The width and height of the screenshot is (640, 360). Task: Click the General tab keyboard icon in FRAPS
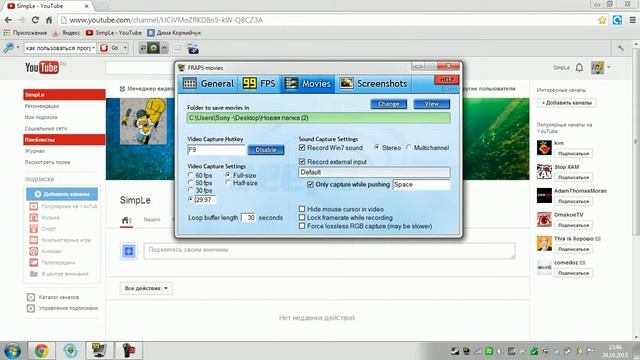coord(189,84)
